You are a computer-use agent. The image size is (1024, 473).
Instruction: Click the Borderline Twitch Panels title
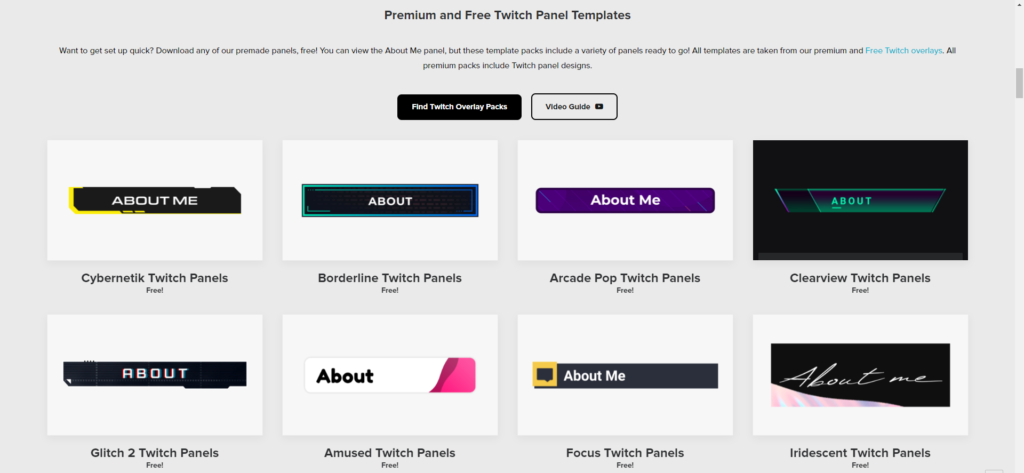(x=390, y=278)
